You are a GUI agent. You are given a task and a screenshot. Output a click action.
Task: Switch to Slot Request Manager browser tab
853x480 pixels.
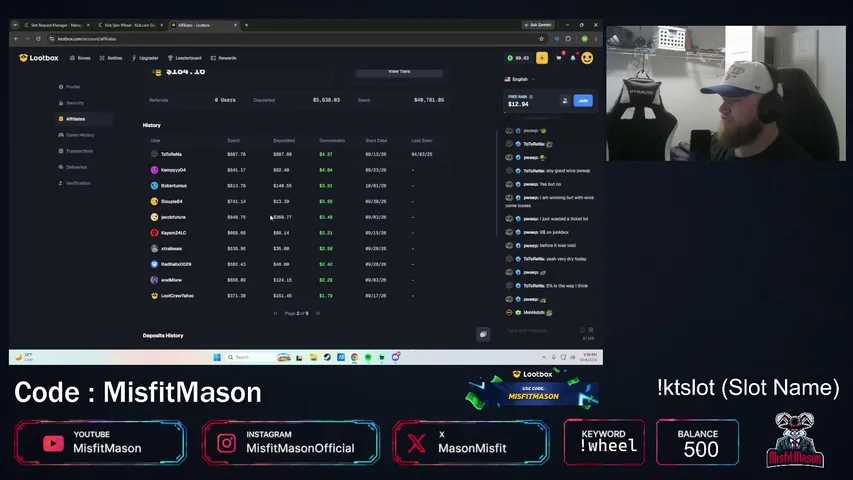pyautogui.click(x=57, y=25)
